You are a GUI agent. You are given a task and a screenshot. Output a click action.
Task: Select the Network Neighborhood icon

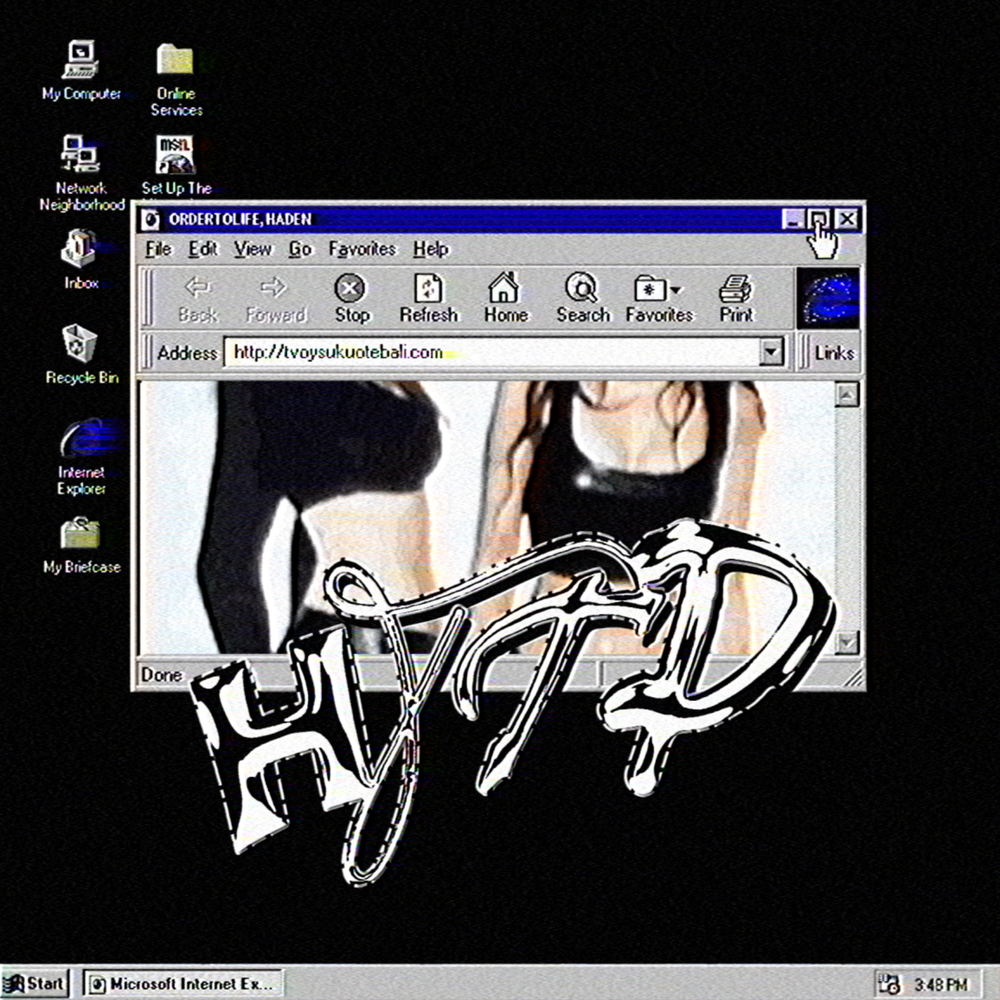point(80,154)
